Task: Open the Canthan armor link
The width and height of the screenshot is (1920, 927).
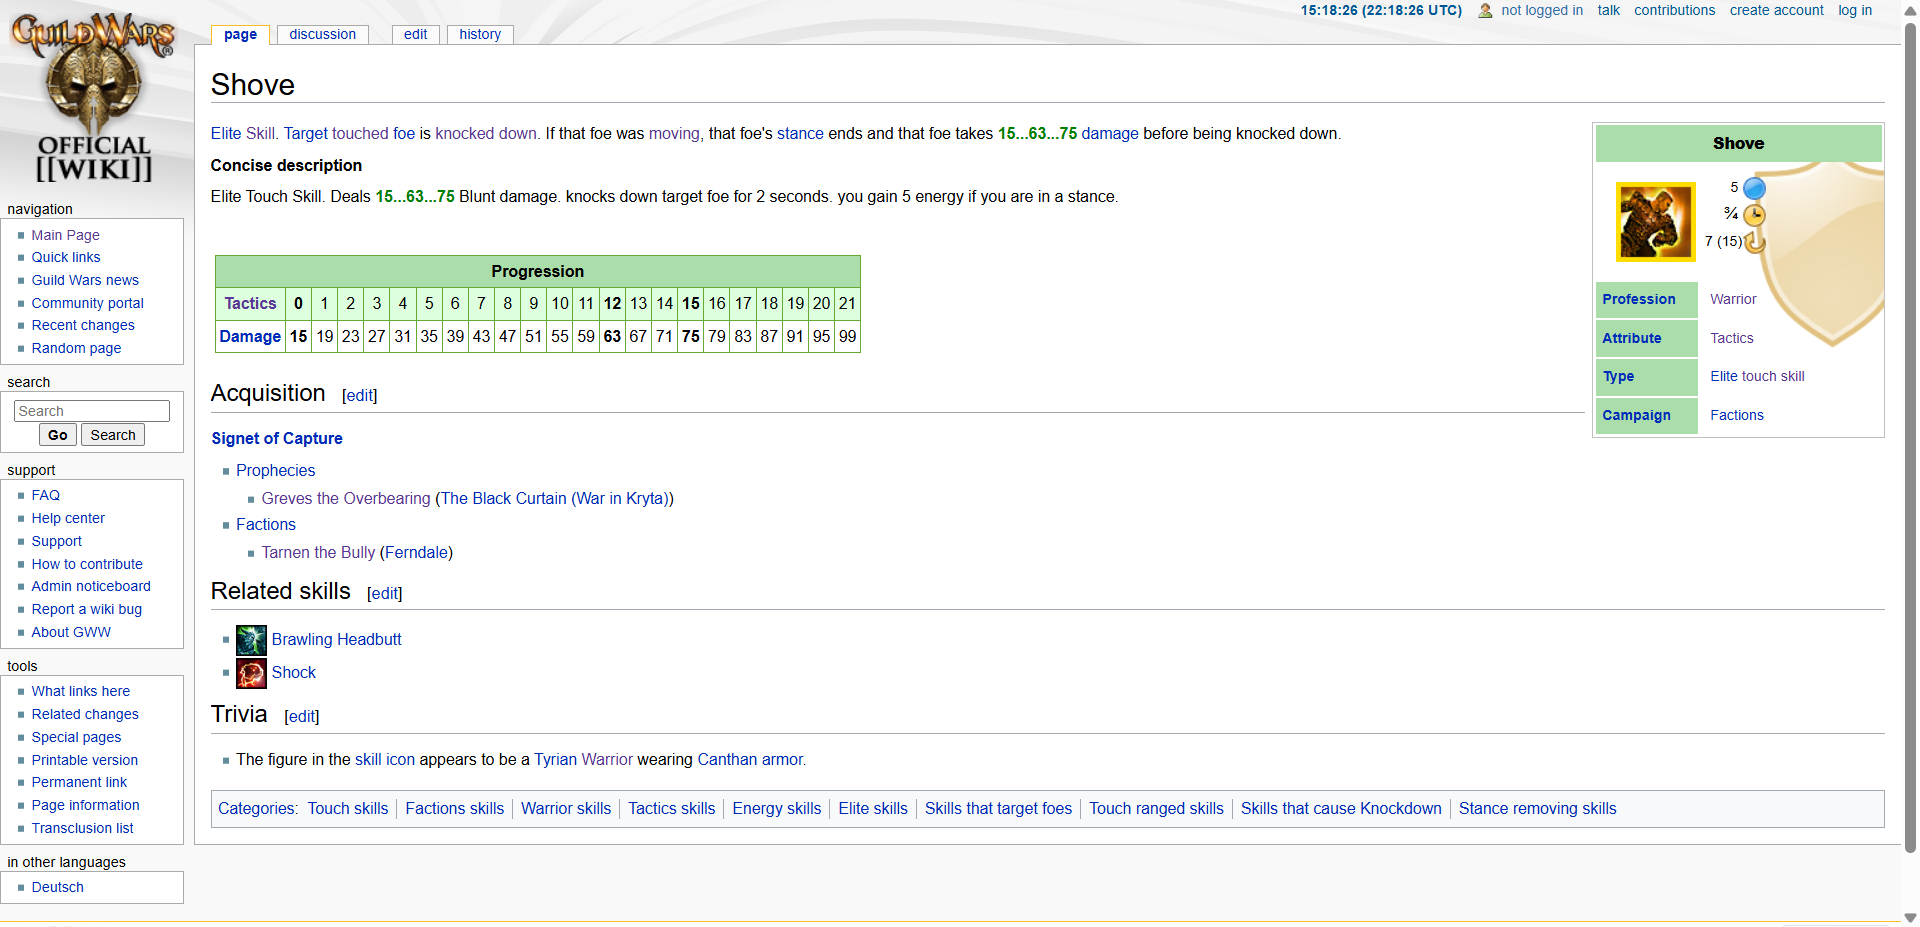Action: (x=750, y=759)
